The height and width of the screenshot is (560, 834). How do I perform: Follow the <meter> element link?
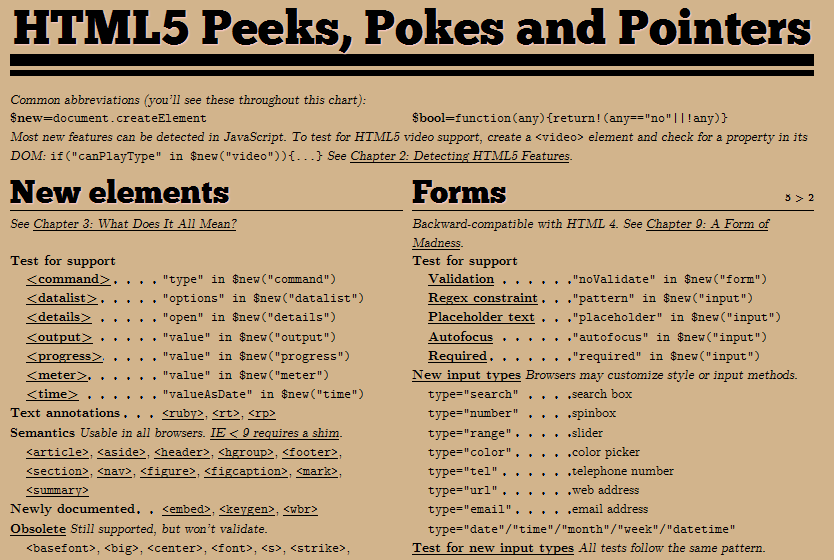click(57, 375)
